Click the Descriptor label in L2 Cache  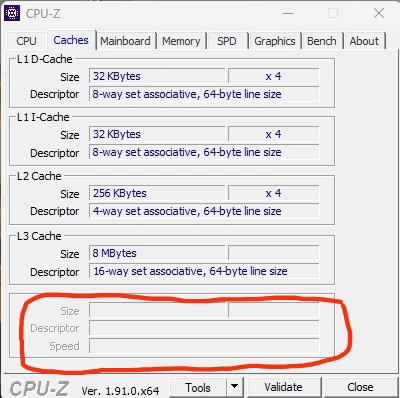(55, 211)
